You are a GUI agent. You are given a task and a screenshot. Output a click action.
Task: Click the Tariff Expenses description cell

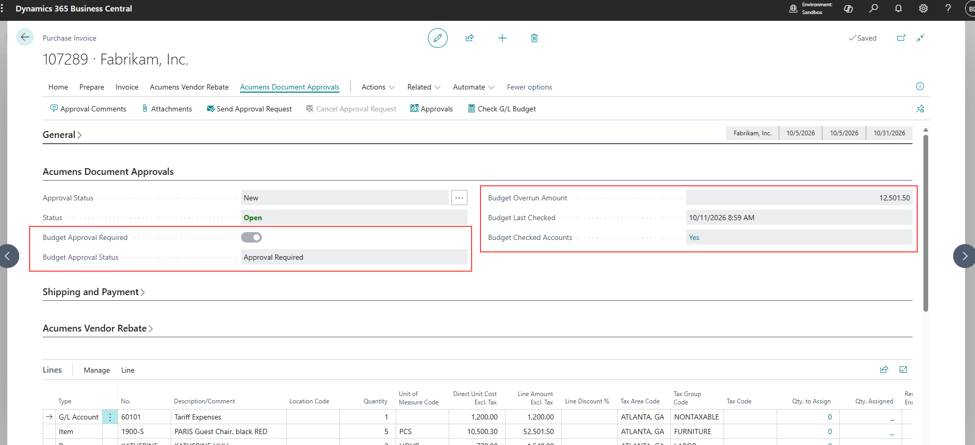[x=228, y=417]
